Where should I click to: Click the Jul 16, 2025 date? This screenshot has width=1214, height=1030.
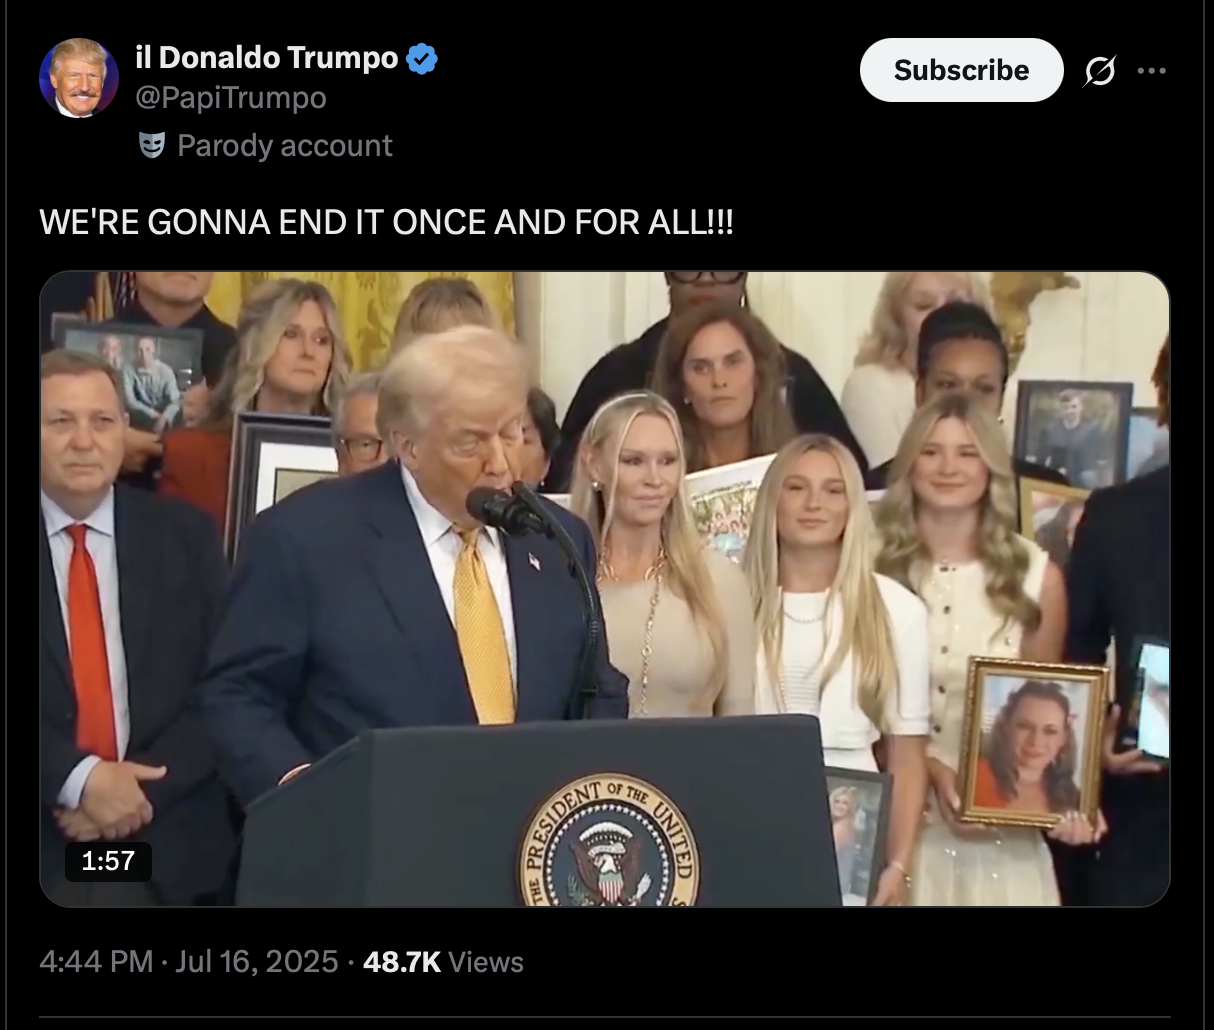coord(257,962)
